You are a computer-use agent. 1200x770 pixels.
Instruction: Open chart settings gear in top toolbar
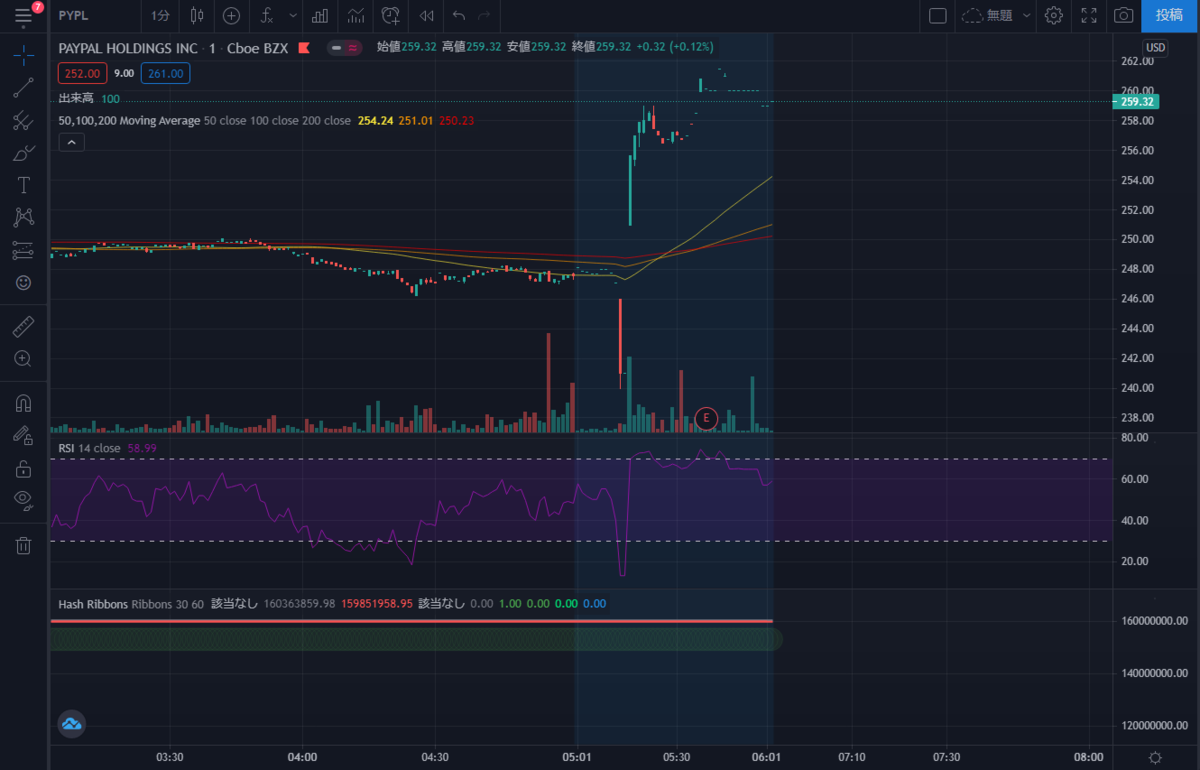[x=1054, y=15]
